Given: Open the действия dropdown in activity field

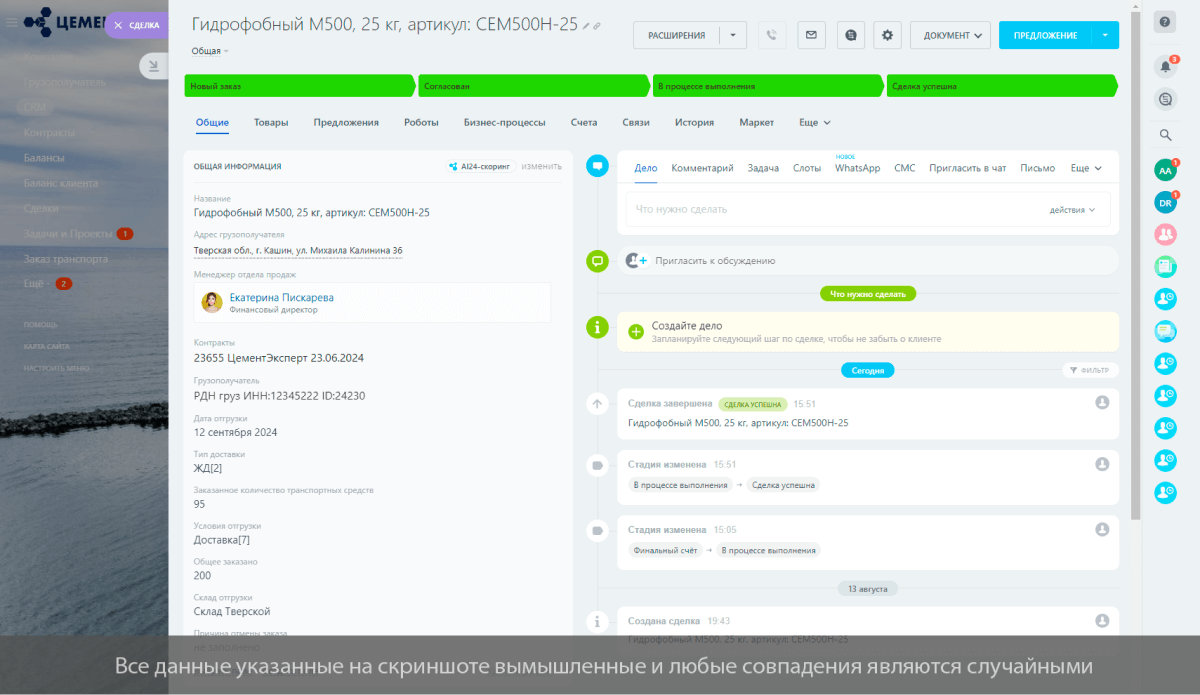Looking at the screenshot, I should (1072, 210).
